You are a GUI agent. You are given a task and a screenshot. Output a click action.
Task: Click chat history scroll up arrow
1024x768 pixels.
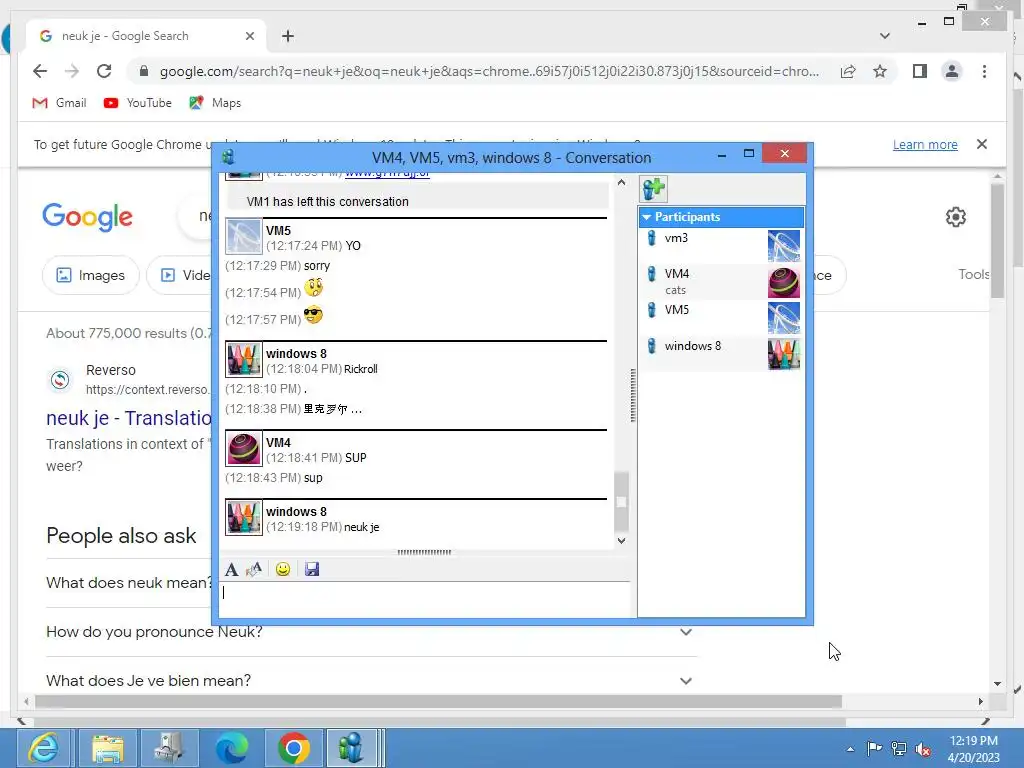point(622,183)
